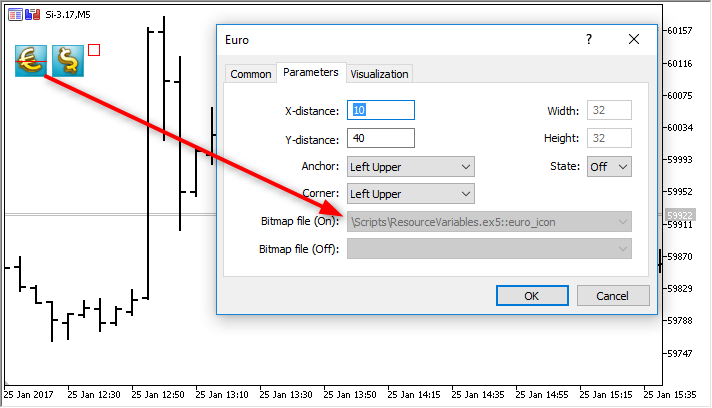Click the X-distance input field
Image resolution: width=712 pixels, height=408 pixels.
tap(380, 111)
